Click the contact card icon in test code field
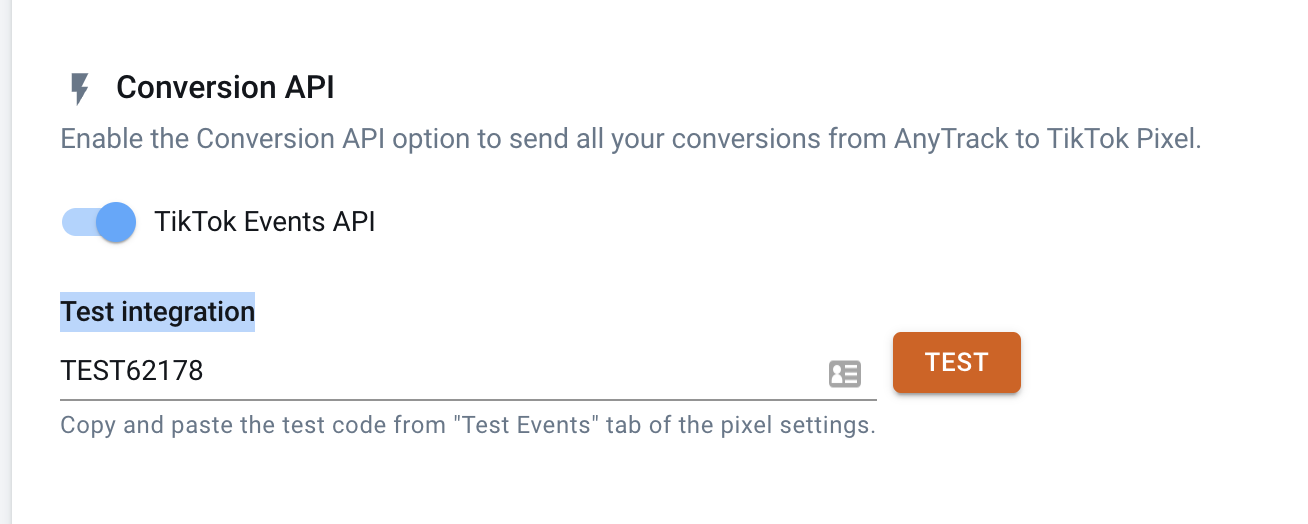 click(845, 374)
